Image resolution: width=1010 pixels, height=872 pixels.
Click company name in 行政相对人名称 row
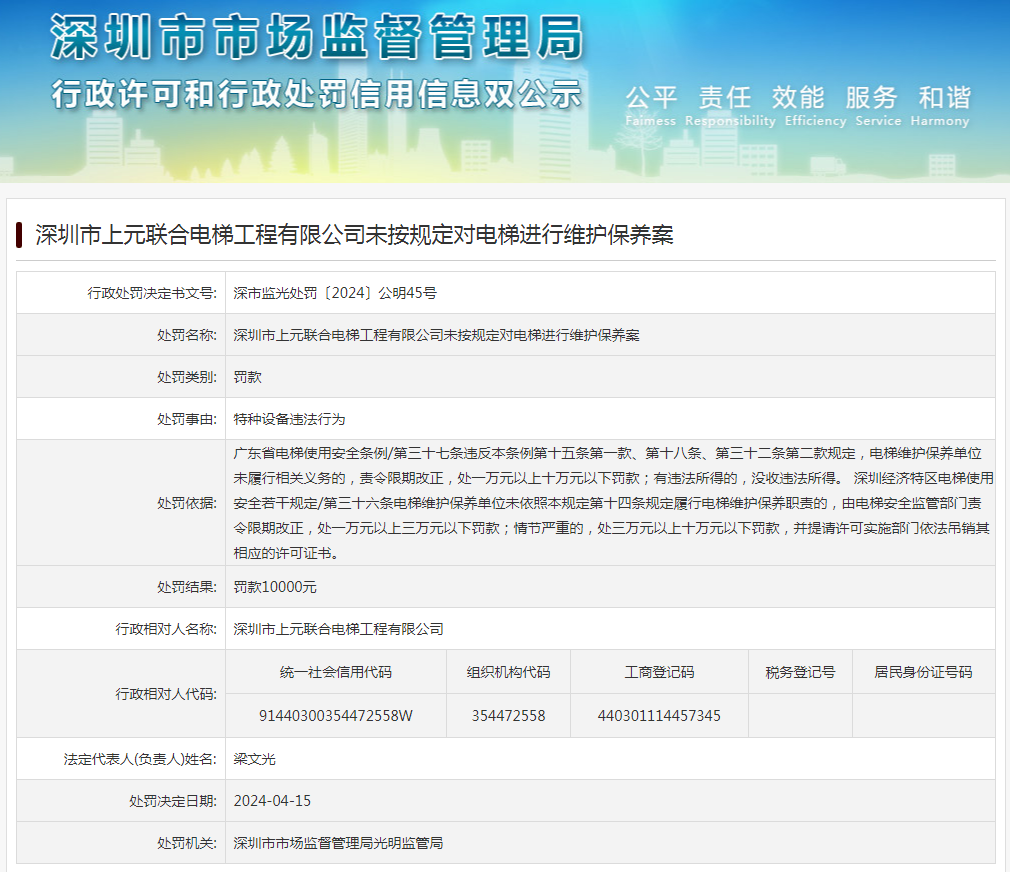[338, 629]
